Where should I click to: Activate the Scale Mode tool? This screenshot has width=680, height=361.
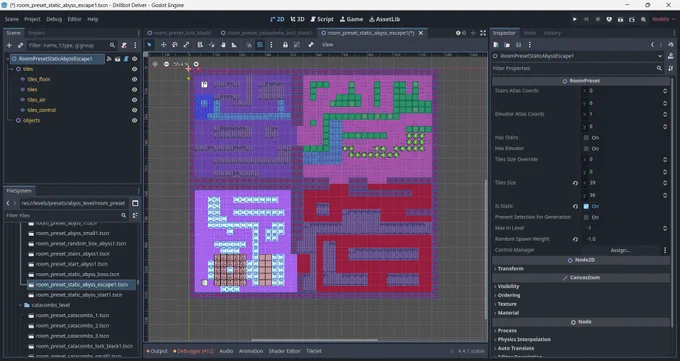pyautogui.click(x=186, y=45)
